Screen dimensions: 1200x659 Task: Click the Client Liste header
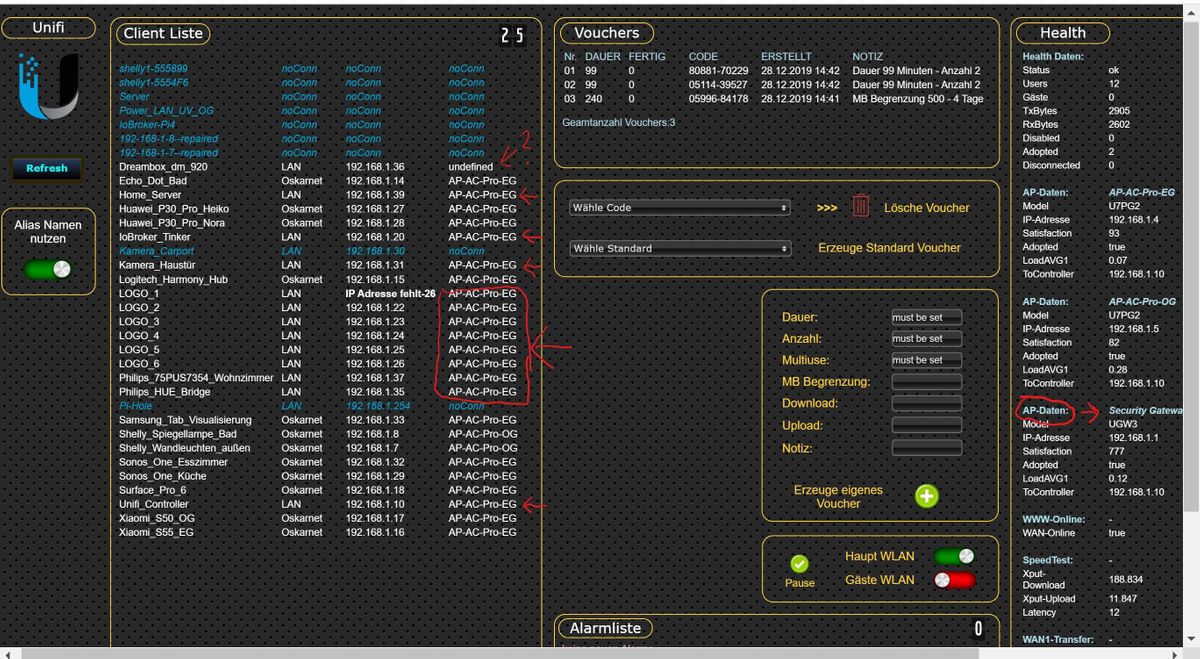pos(163,33)
